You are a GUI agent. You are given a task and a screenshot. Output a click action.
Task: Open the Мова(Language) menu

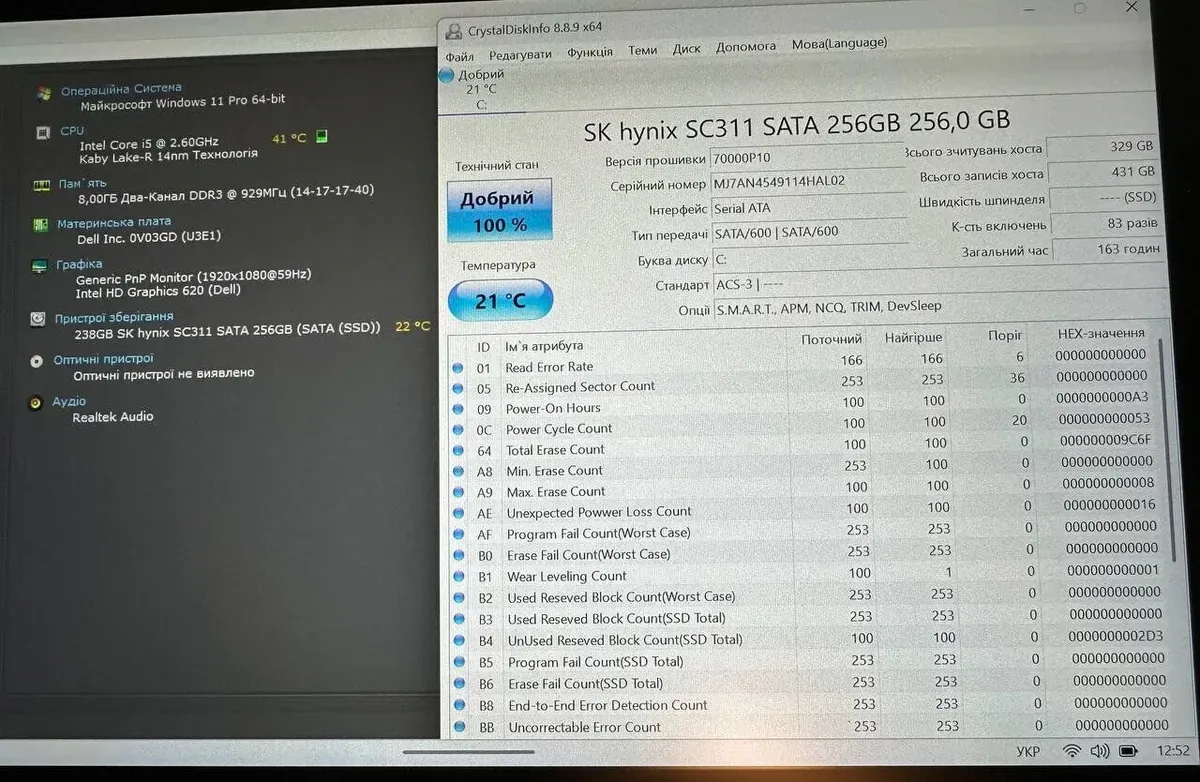pyautogui.click(x=838, y=44)
